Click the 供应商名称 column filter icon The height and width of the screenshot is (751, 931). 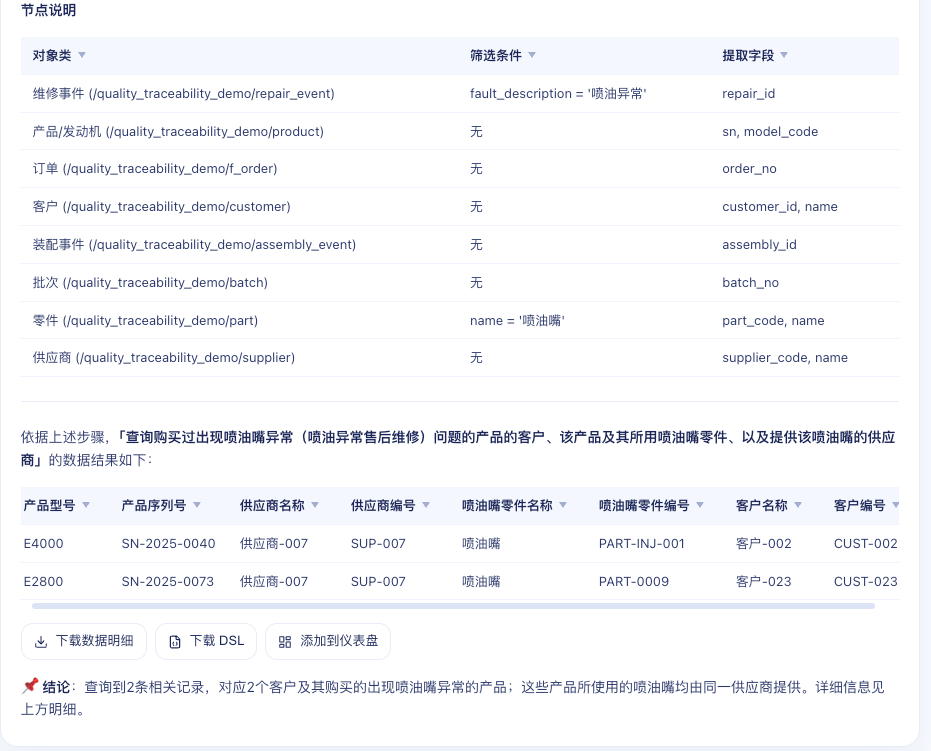click(315, 505)
